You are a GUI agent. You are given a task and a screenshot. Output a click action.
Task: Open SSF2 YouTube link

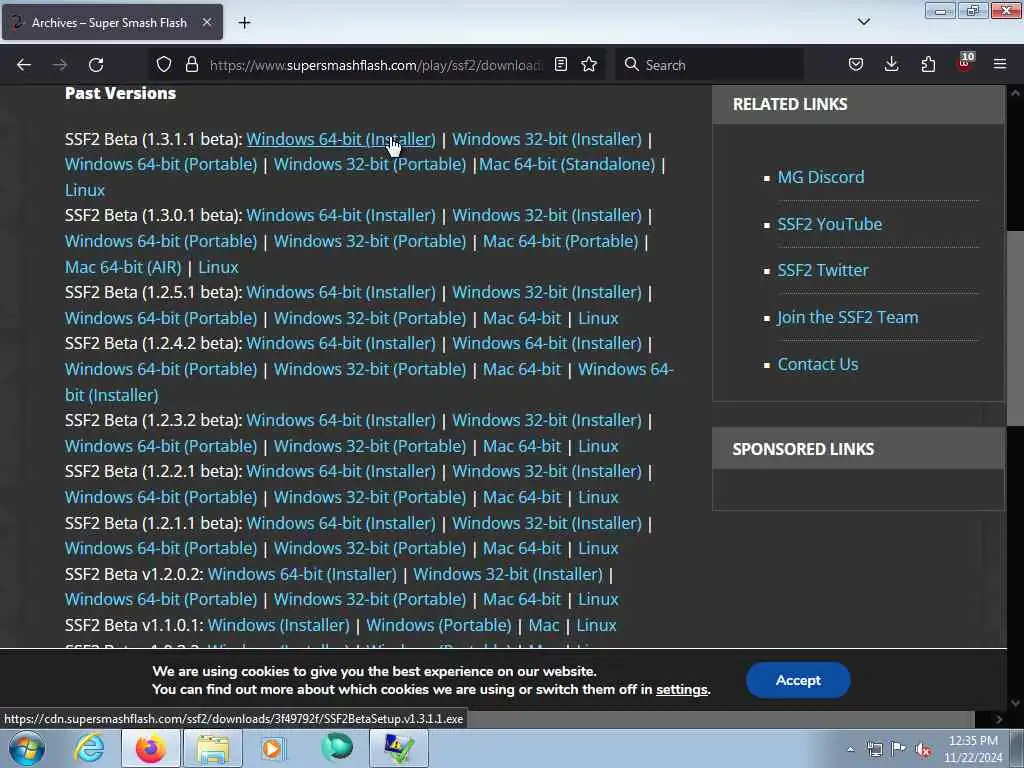click(829, 224)
